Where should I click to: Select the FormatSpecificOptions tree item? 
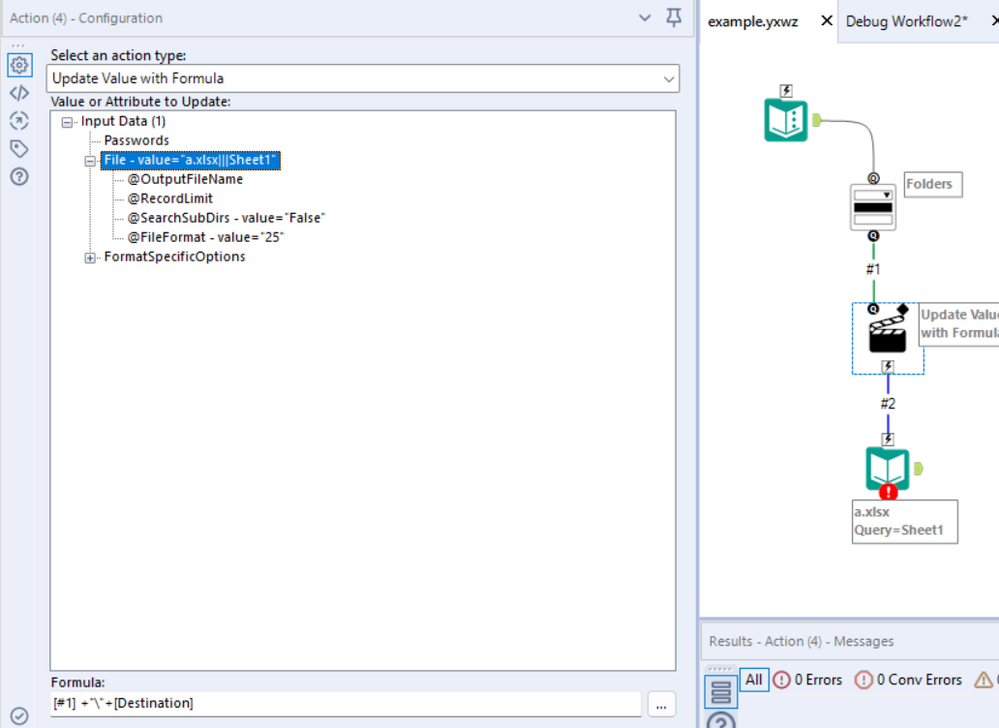click(175, 256)
